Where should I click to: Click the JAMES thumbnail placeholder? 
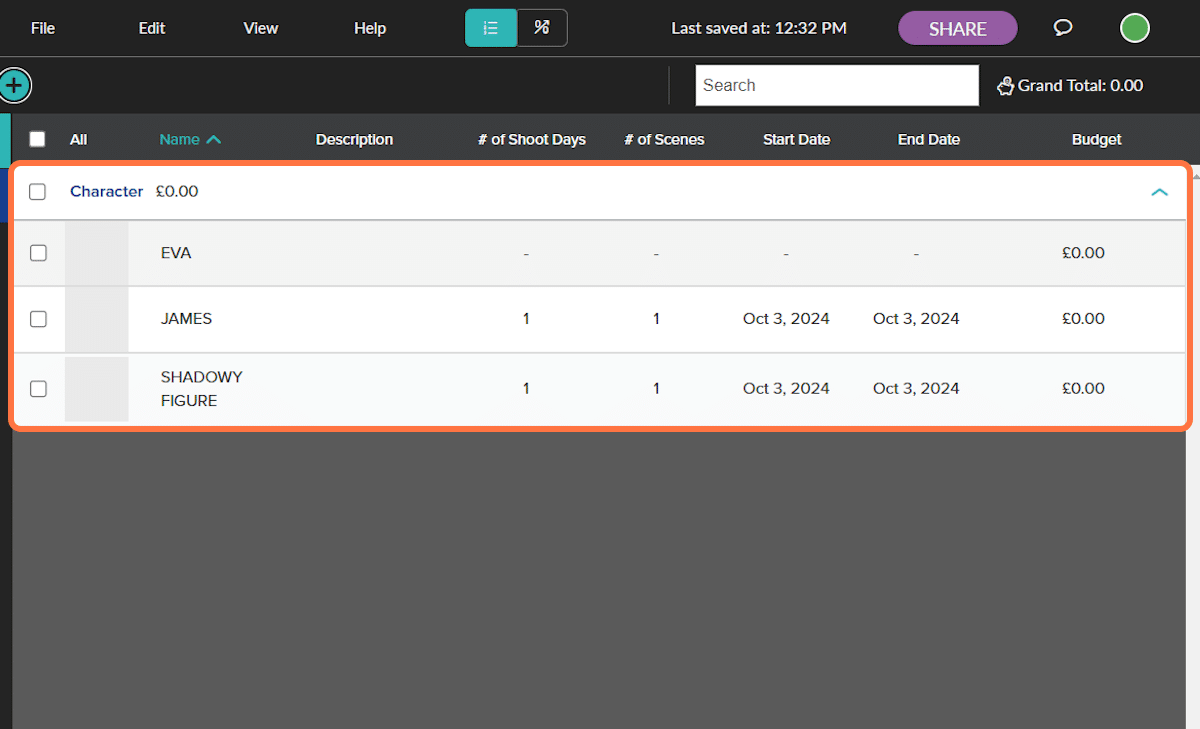[x=97, y=320]
